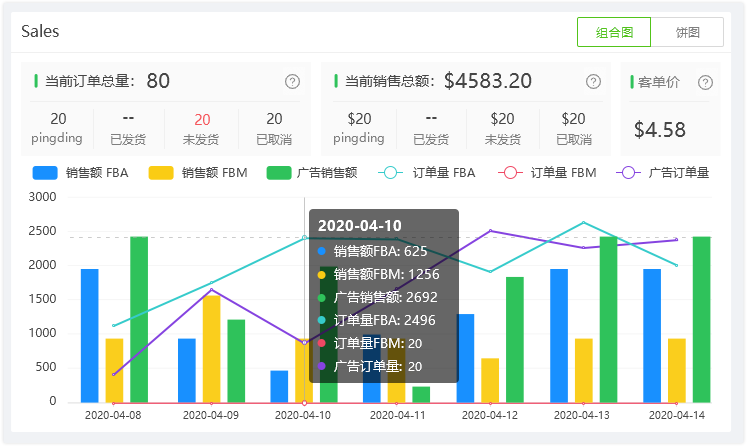Click x-axis date 2020-04-14
Screen dimensions: 747x446
coord(676,415)
